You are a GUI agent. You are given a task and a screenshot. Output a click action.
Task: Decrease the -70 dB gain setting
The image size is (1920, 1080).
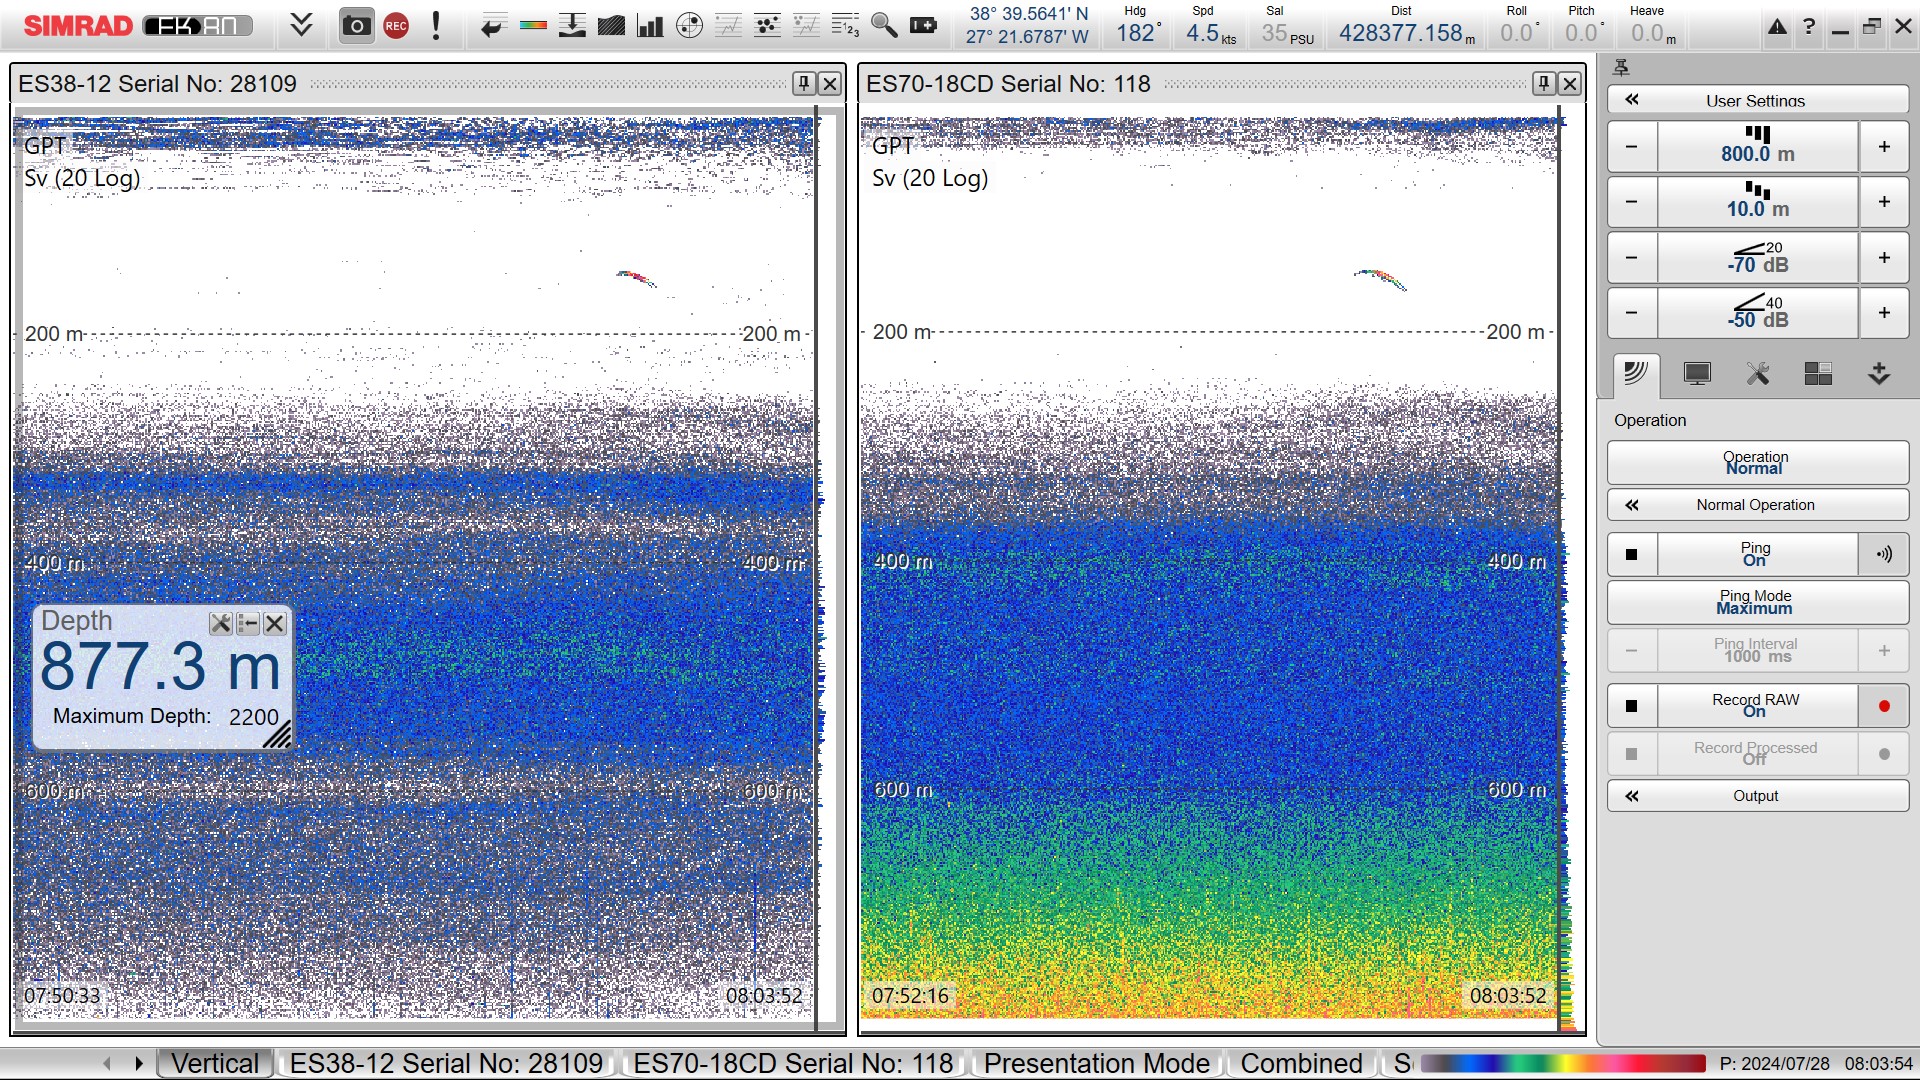coord(1632,258)
